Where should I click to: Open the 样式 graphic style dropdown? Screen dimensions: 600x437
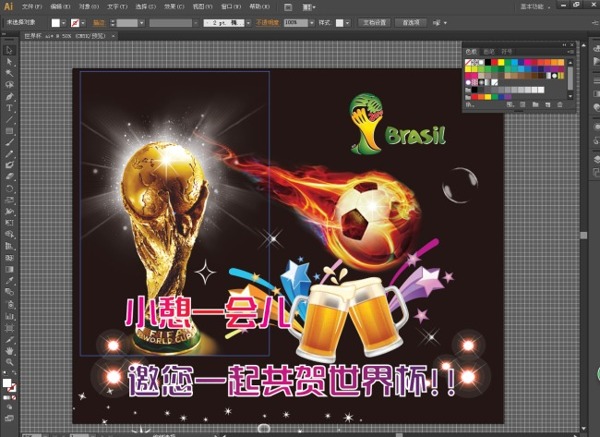(x=347, y=23)
